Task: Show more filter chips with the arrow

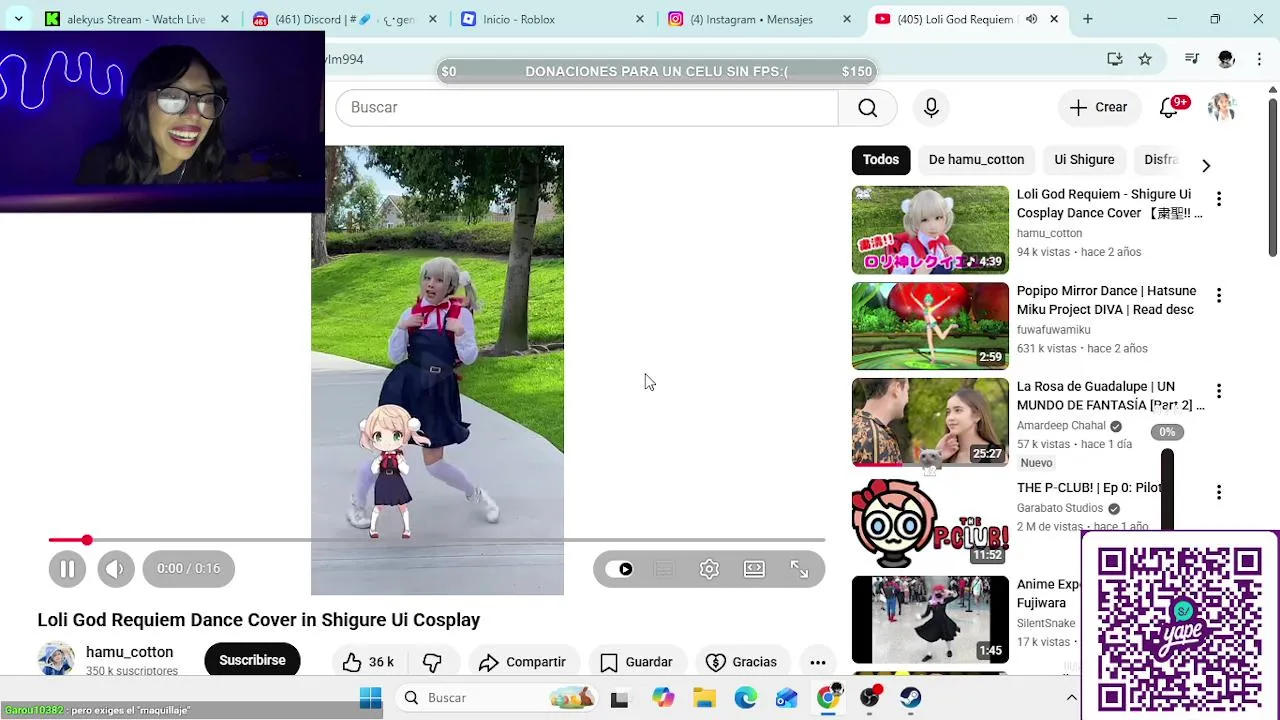Action: (x=1205, y=165)
